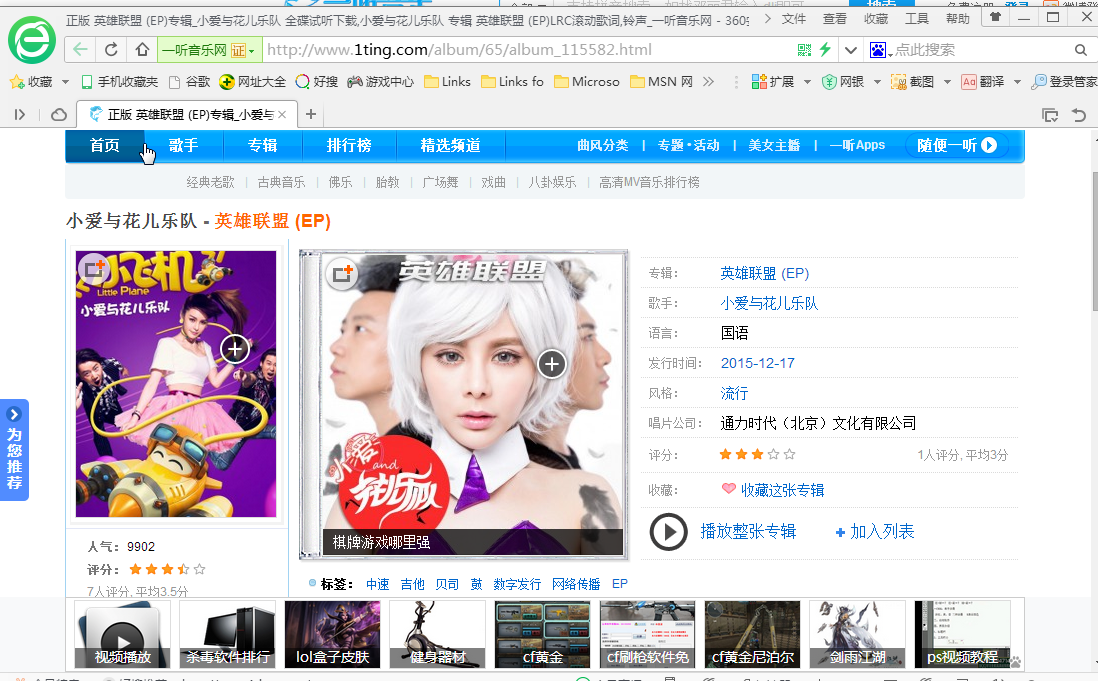Go to the 首页 navigation tab
Screen dimensions: 1098x681
pos(105,146)
